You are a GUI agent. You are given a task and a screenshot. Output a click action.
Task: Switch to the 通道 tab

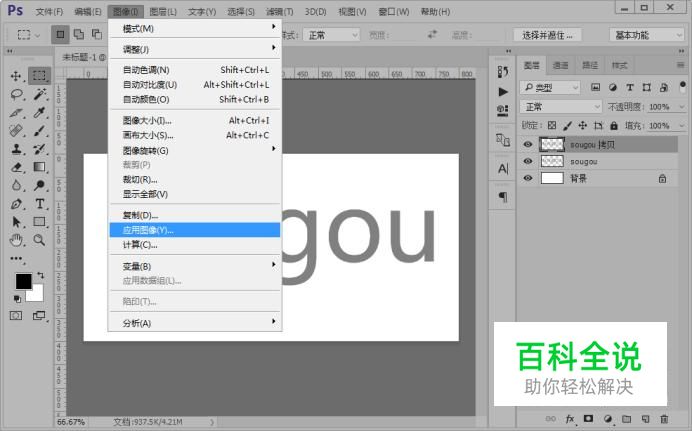click(560, 65)
